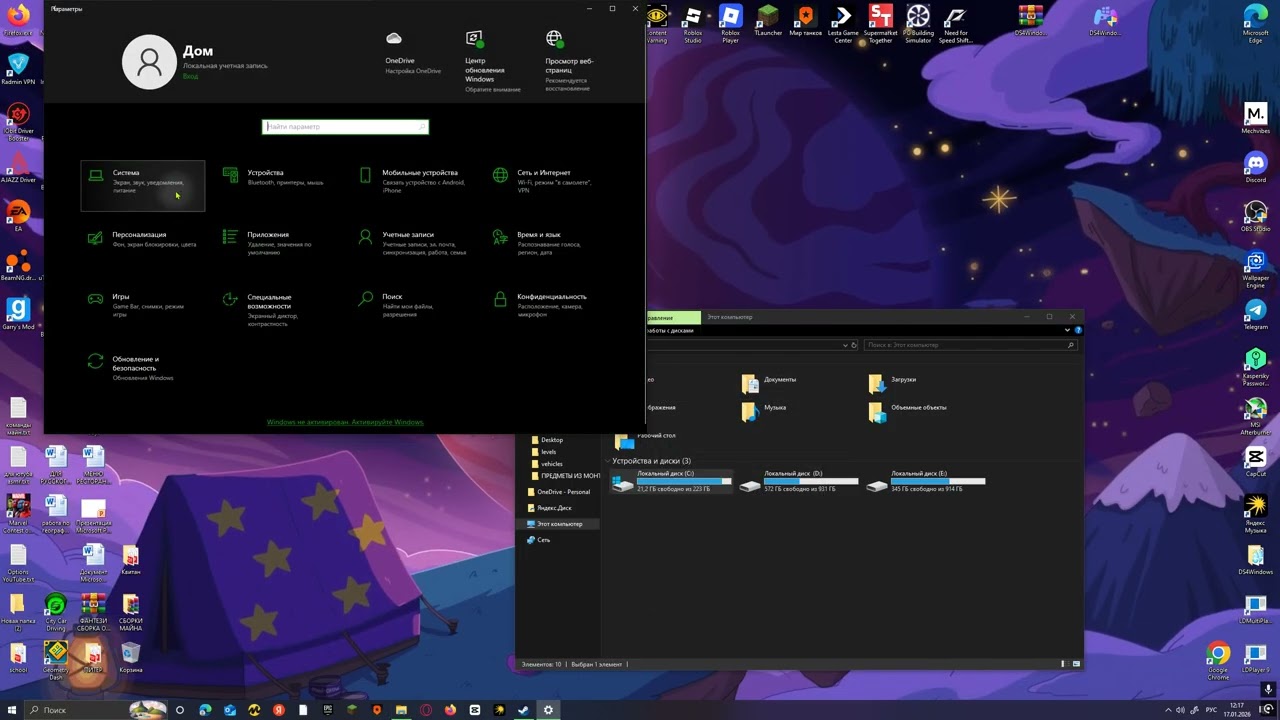Click the РУС language indicator
Image resolution: width=1280 pixels, height=720 pixels.
coord(1211,710)
